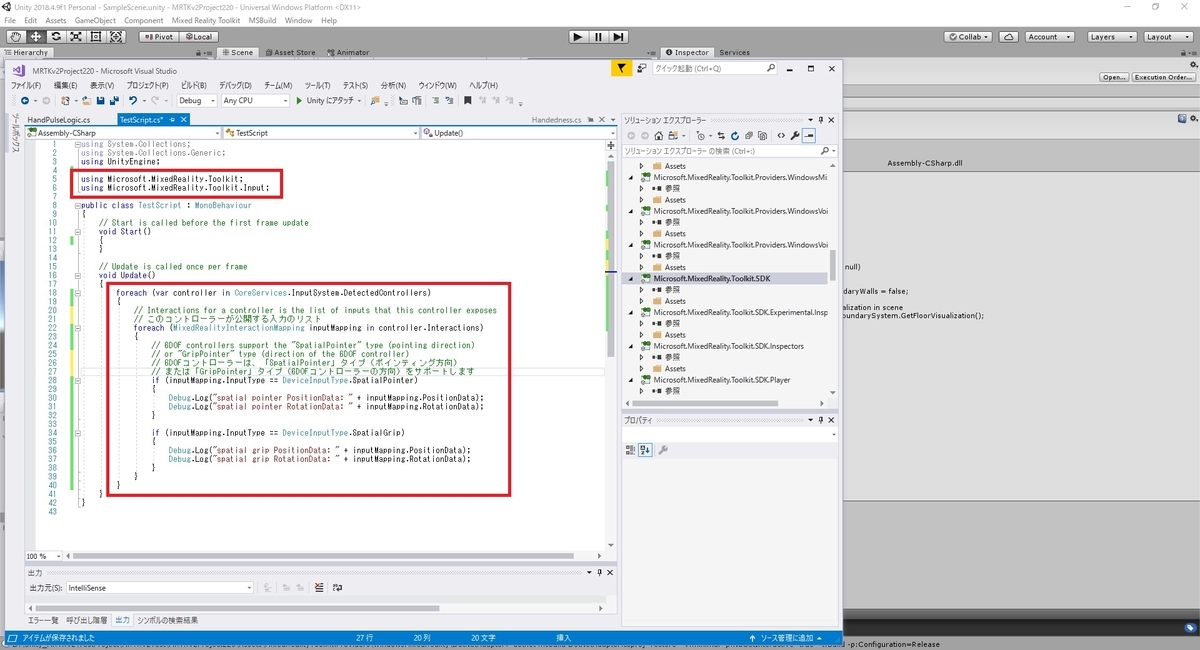Switch to Unity Asset Store tab
Viewport: 1200px width, 650px height.
[x=290, y=52]
